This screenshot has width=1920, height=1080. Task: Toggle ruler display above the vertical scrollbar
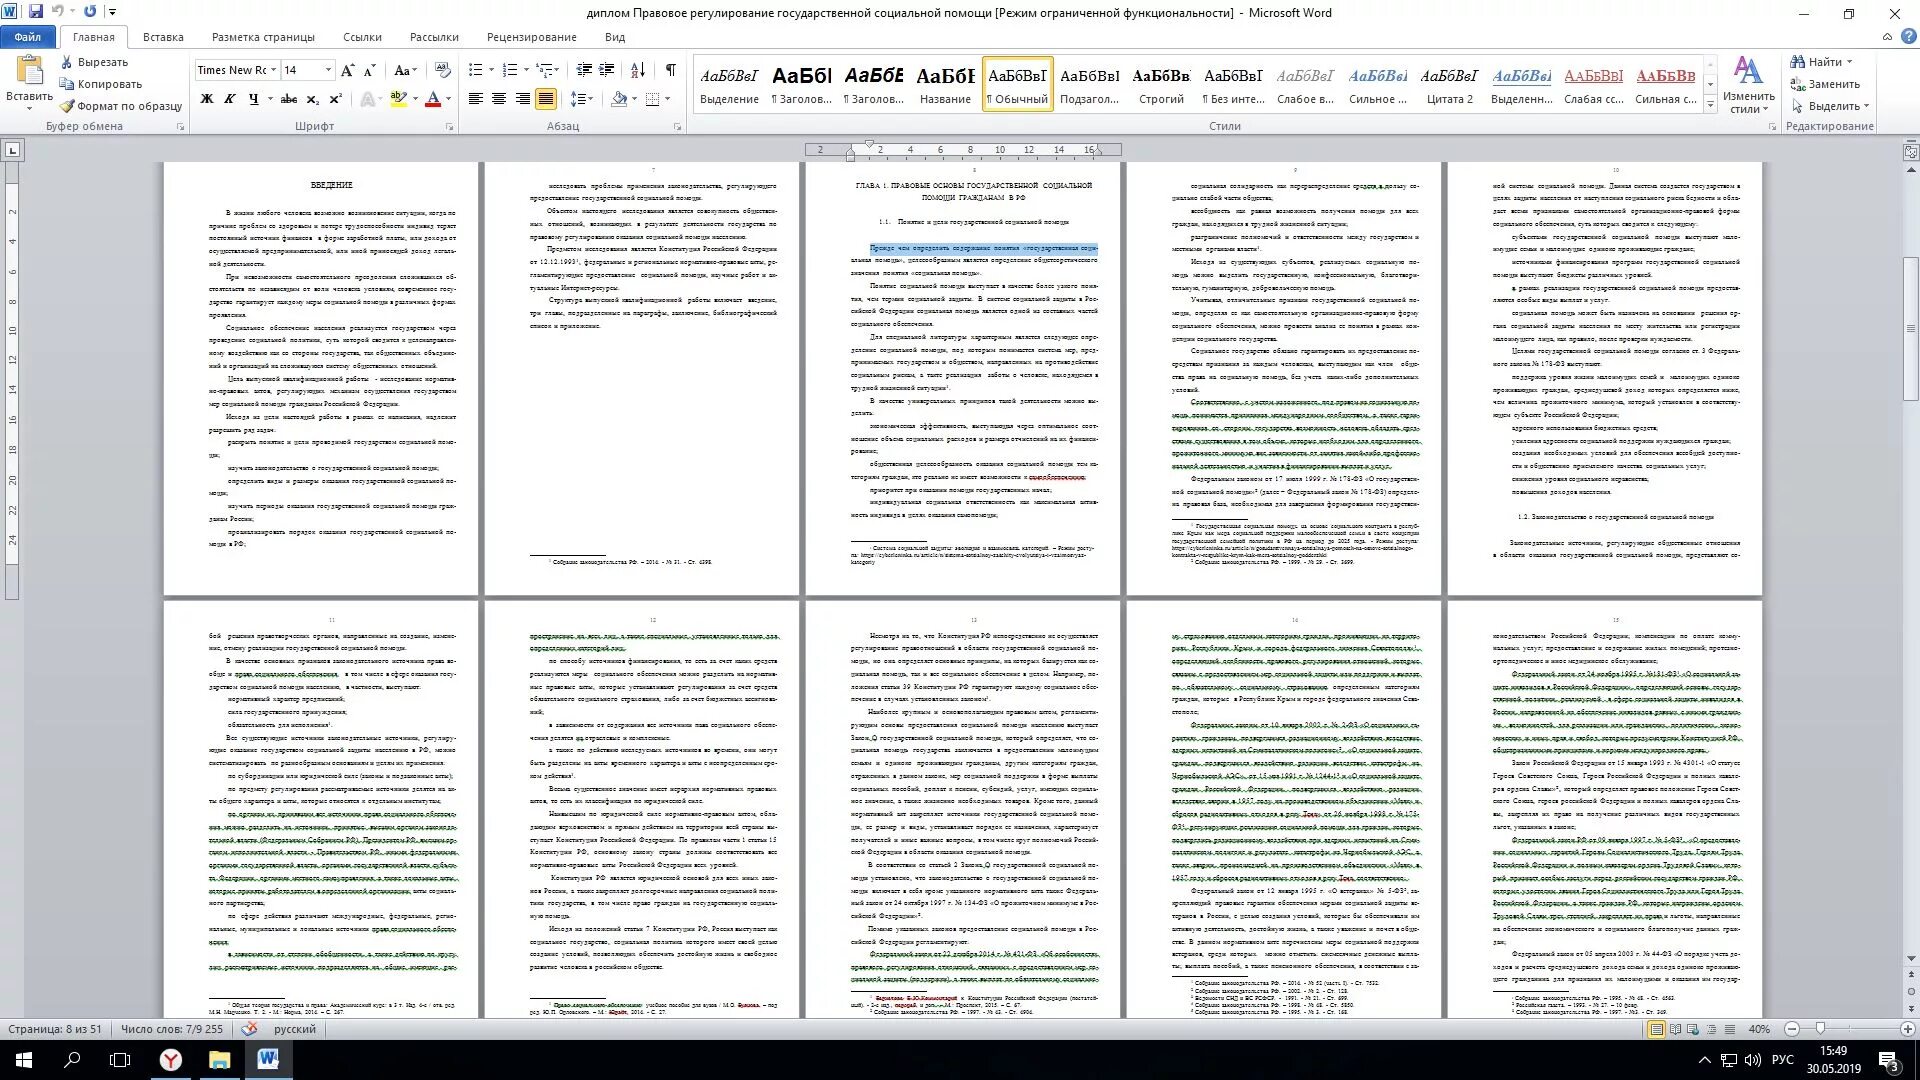(1911, 152)
